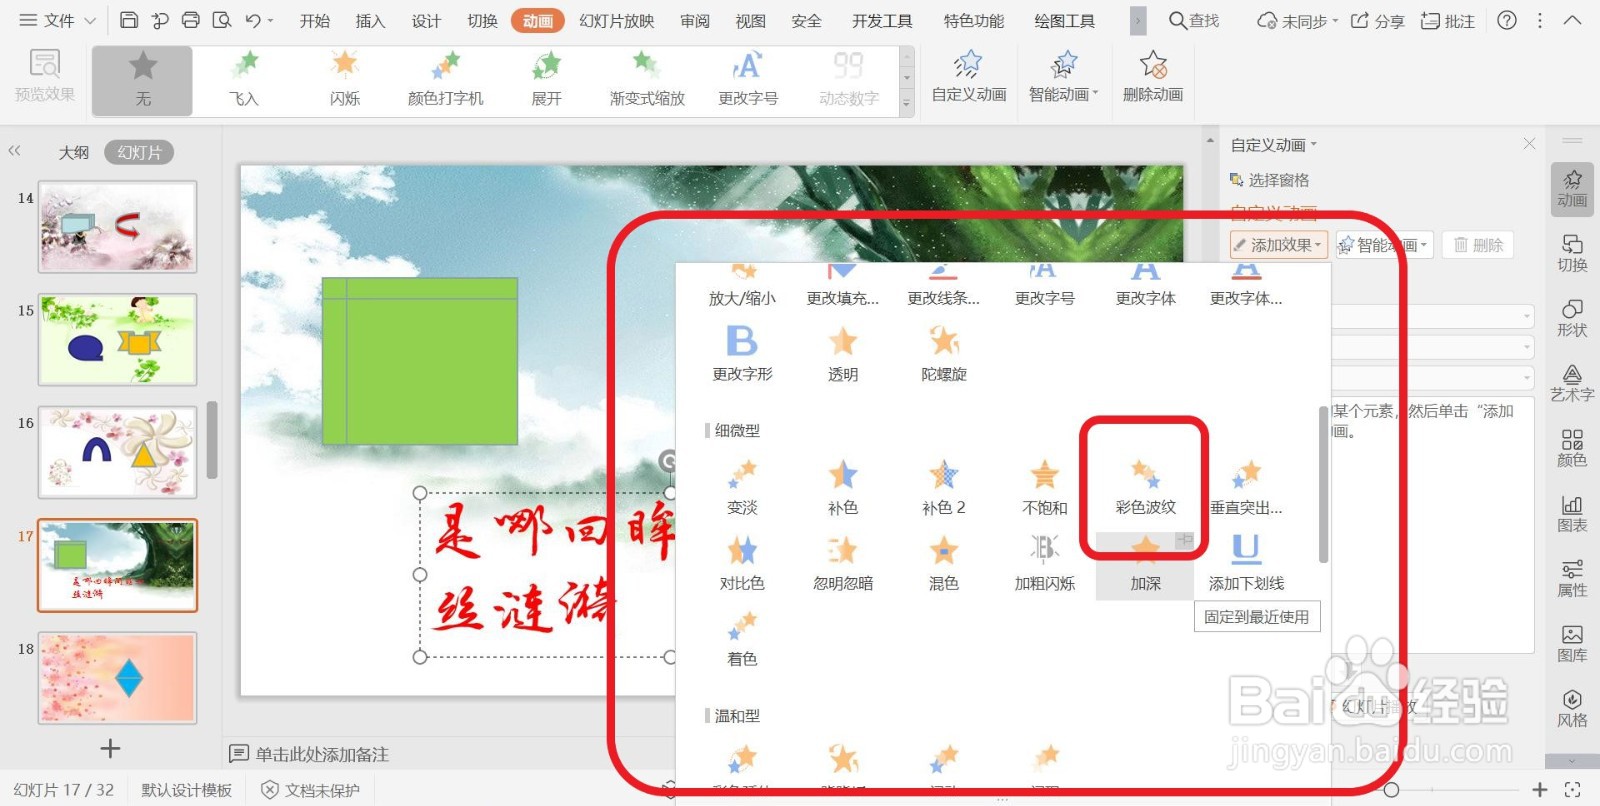Open slide 14 thumbnail
The image size is (1600, 806).
coord(118,227)
